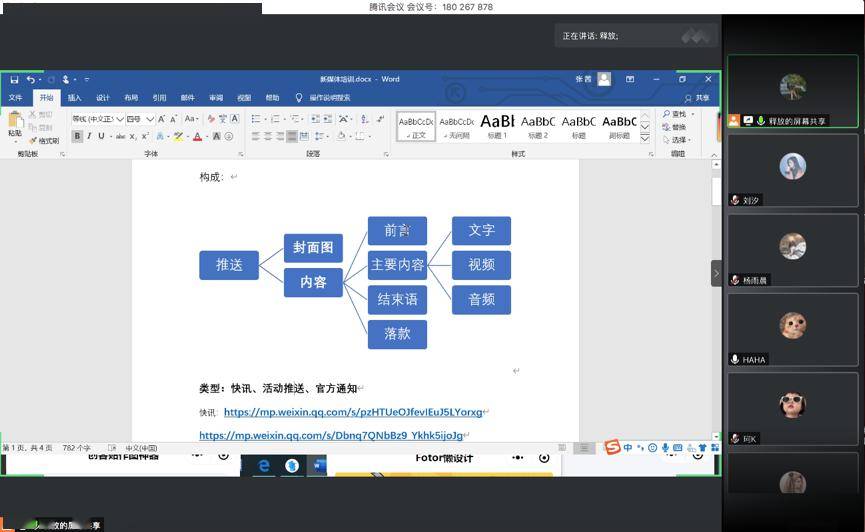Save the document with the floppy icon
The width and height of the screenshot is (865, 532).
tap(14, 79)
